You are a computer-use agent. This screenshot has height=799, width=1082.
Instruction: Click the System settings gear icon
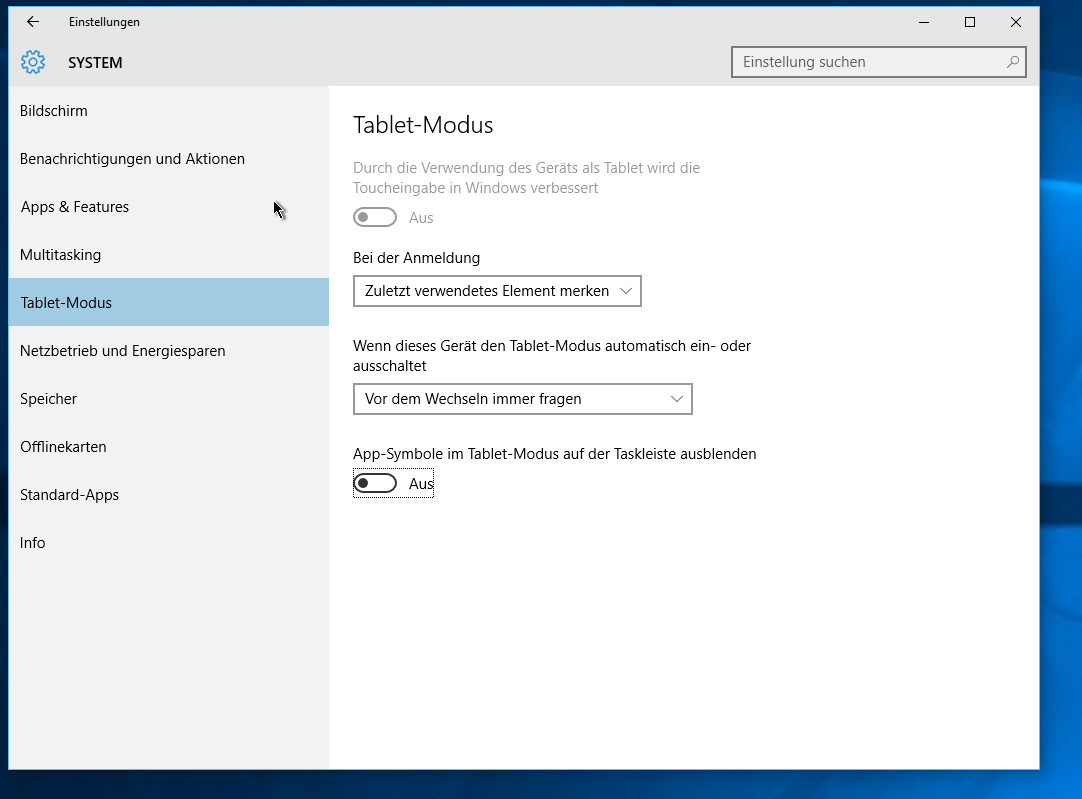point(32,62)
